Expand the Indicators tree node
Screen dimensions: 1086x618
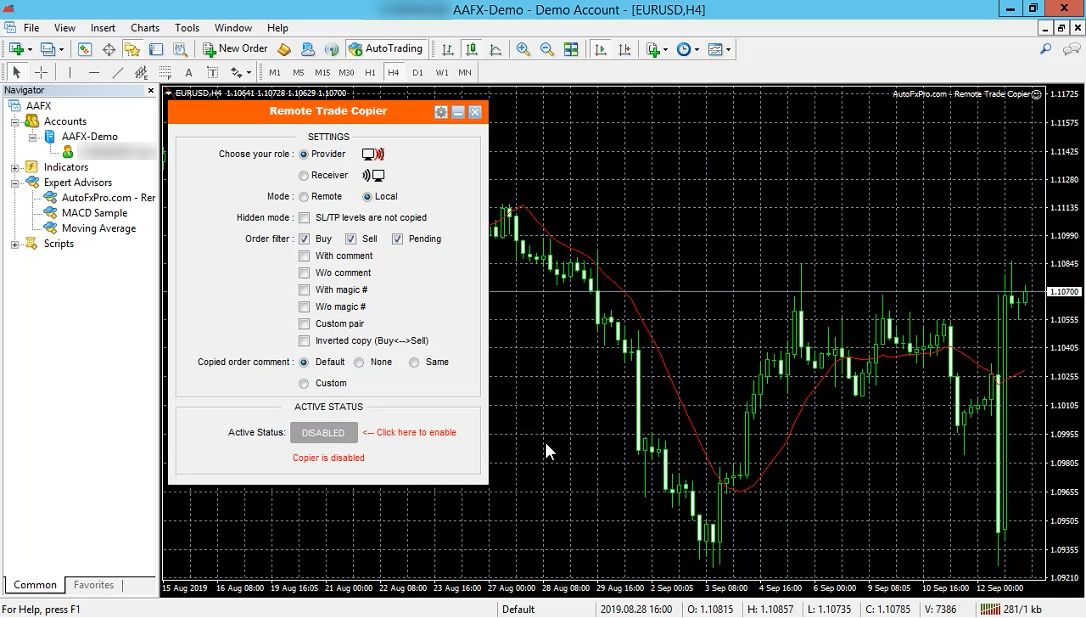pos(15,168)
